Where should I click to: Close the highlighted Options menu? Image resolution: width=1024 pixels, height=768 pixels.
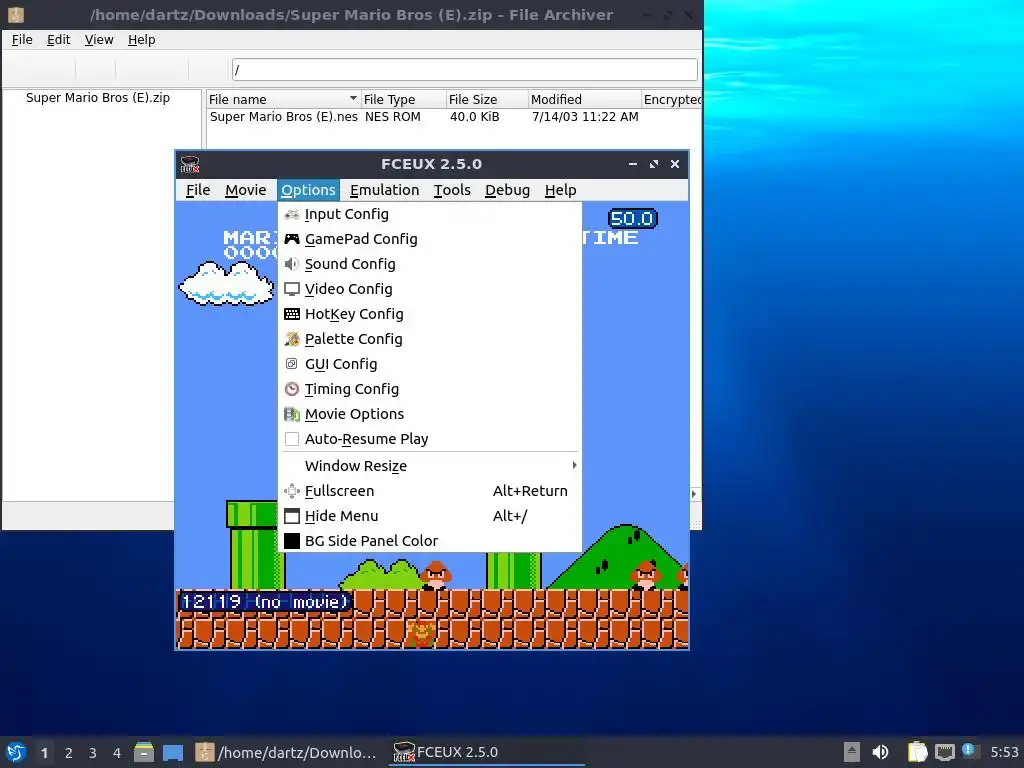308,190
